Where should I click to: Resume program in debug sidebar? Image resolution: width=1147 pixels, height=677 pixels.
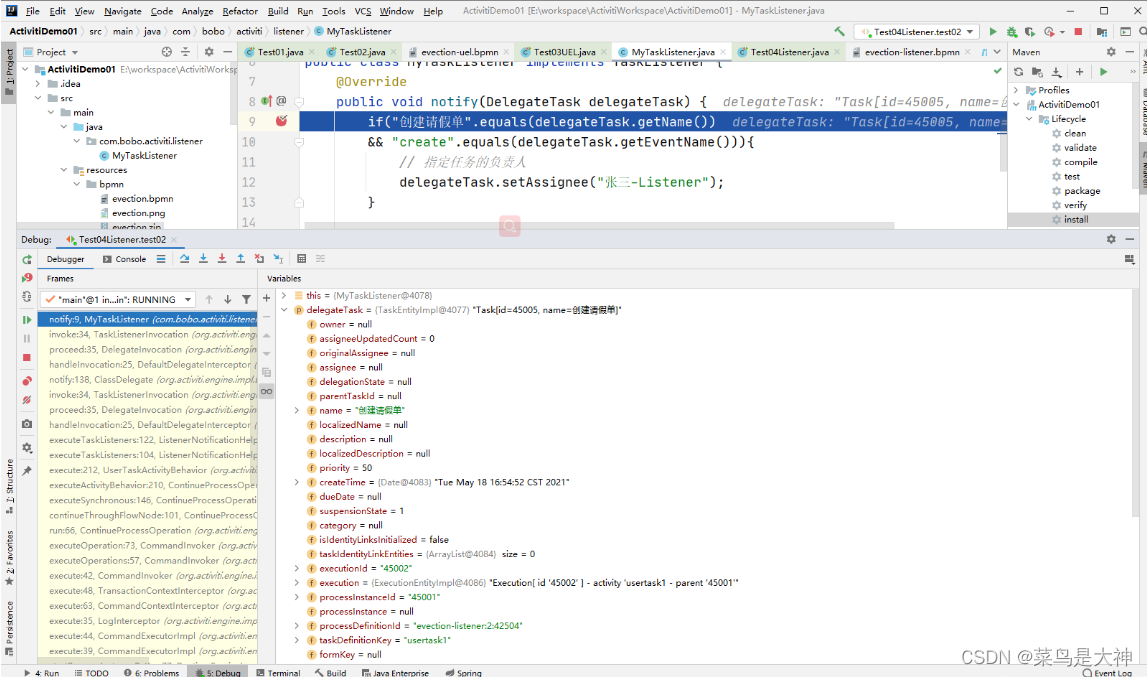27,320
